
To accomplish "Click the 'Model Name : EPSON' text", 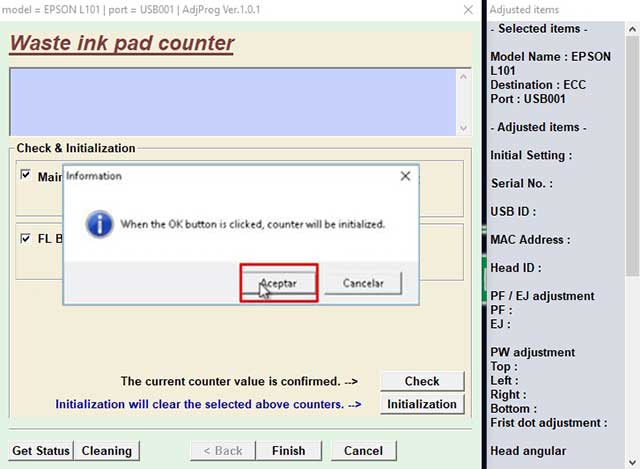I will point(550,56).
